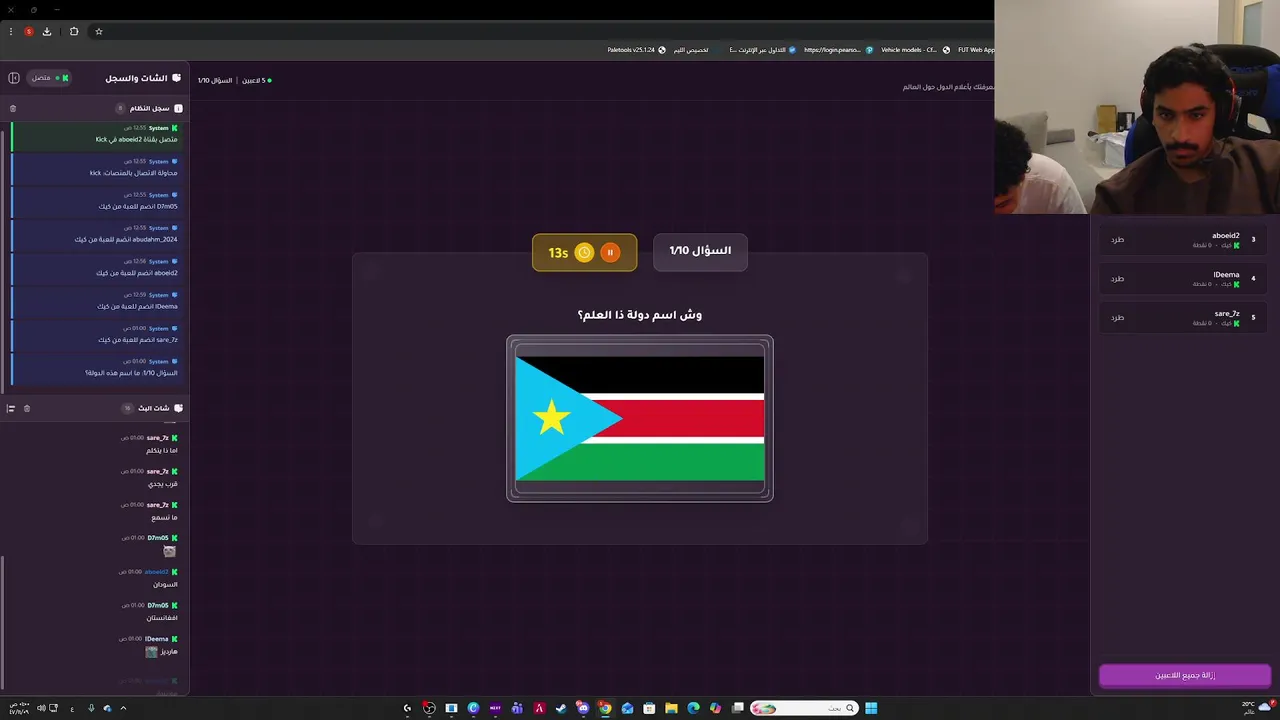Toggle the stream chat list layout icon
The width and height of the screenshot is (1280, 720).
pyautogui.click(x=11, y=408)
